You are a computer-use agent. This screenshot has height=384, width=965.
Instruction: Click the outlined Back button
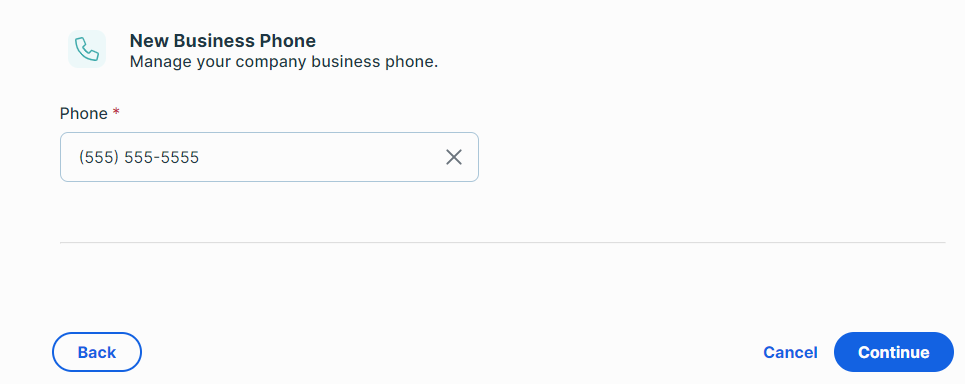point(97,352)
